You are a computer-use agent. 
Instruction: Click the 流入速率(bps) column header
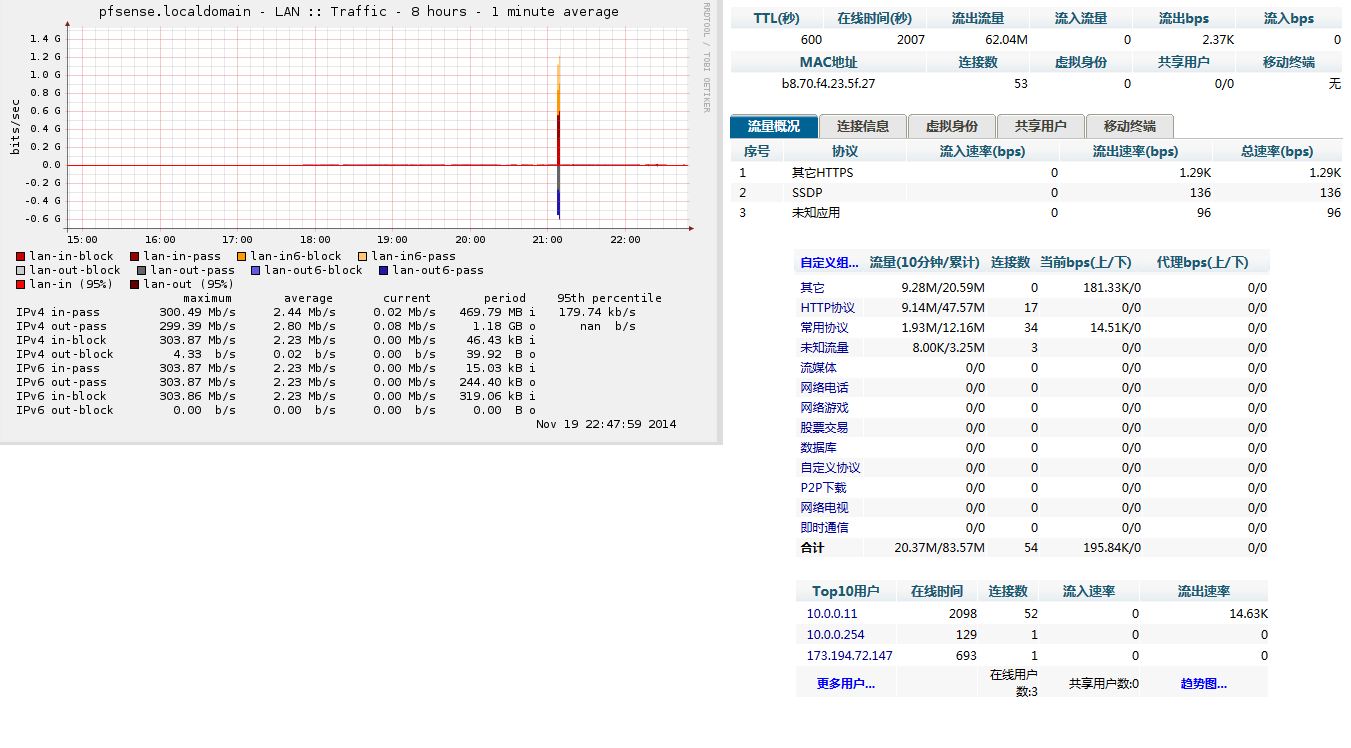983,152
